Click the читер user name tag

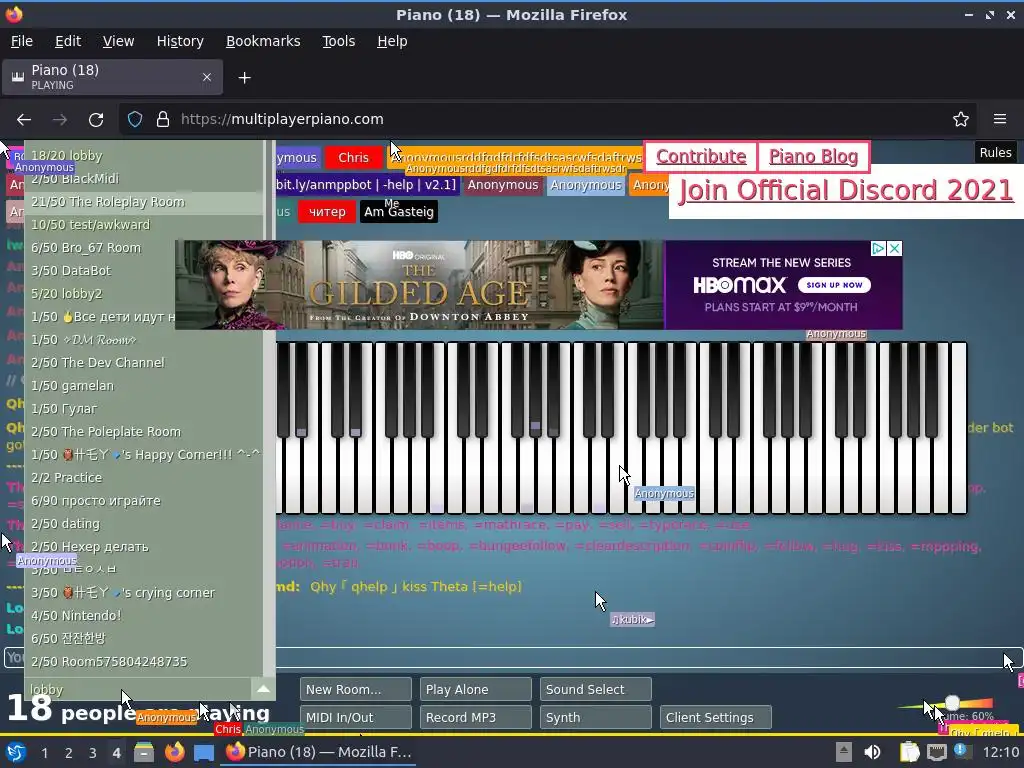(x=327, y=212)
